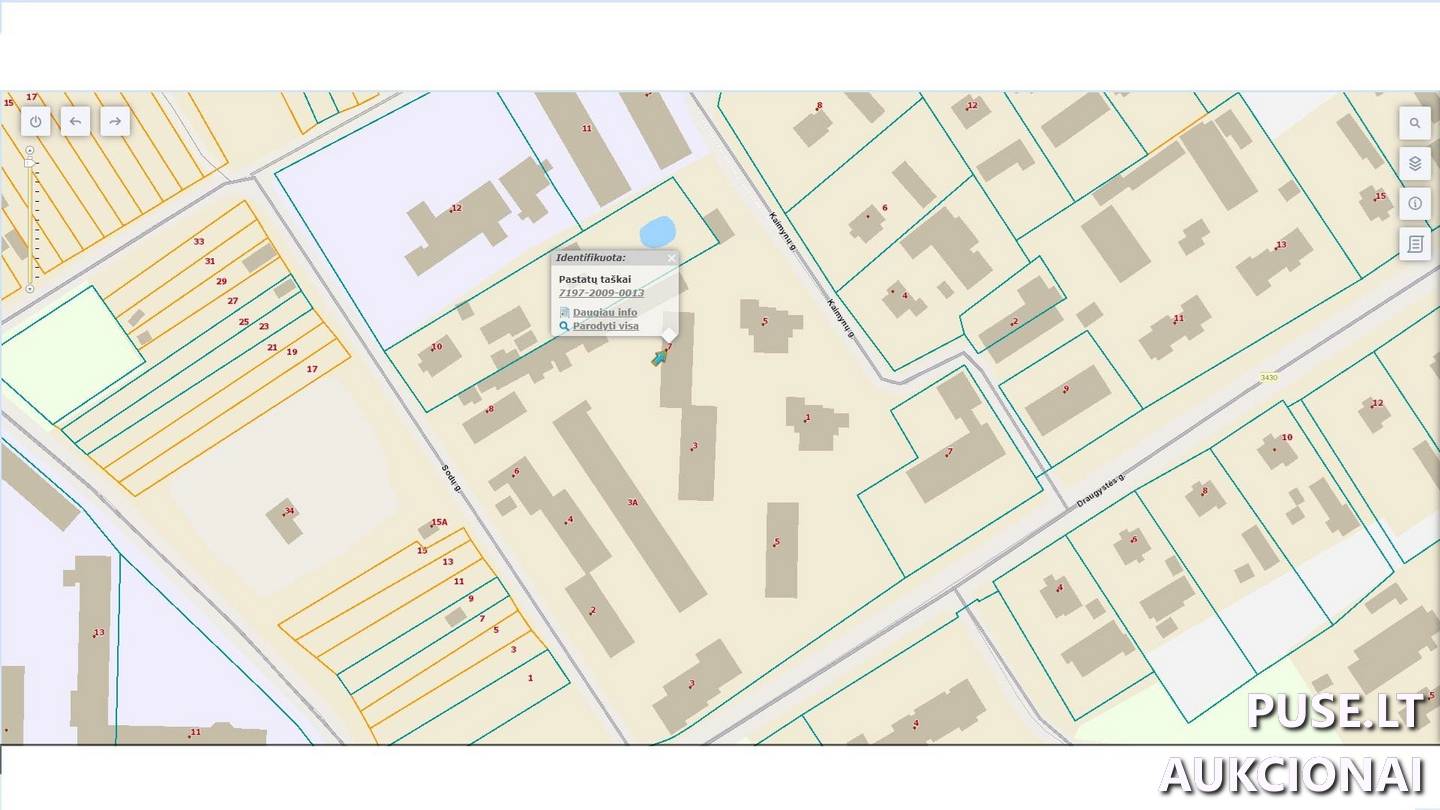Open the map search tool
1440x810 pixels.
(x=1415, y=123)
